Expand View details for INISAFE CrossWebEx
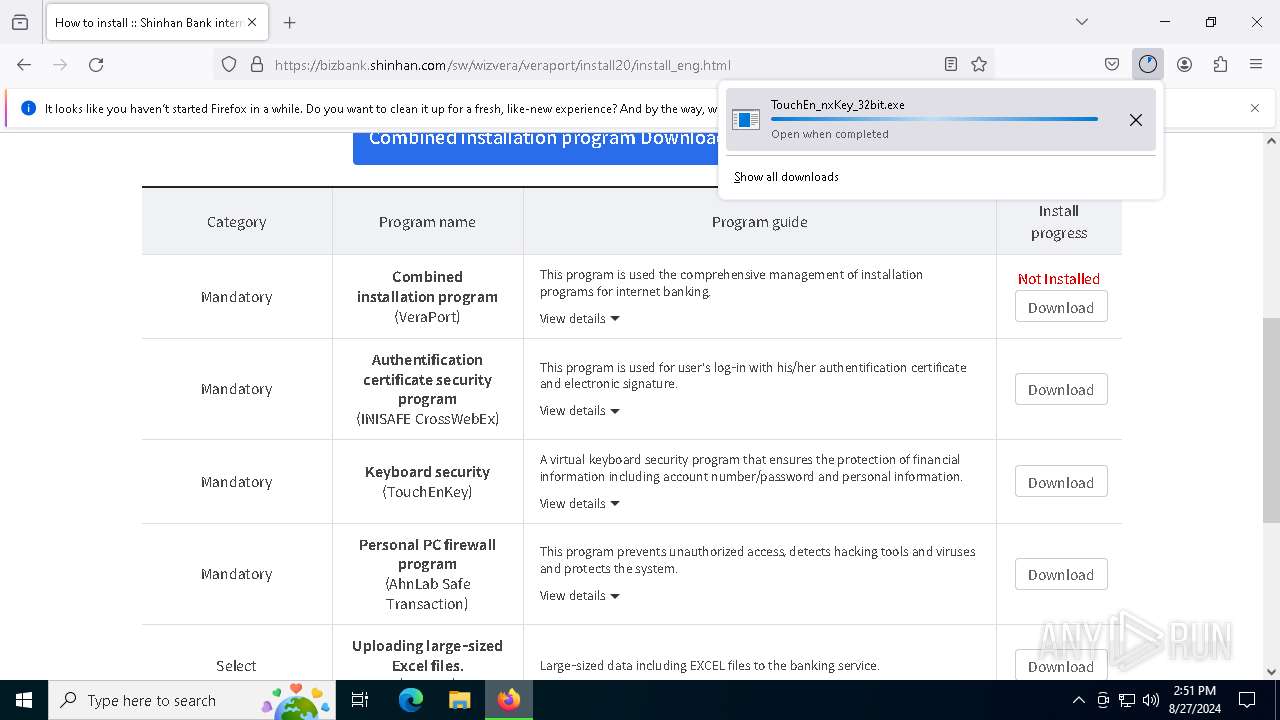This screenshot has width=1280, height=720. pyautogui.click(x=580, y=410)
